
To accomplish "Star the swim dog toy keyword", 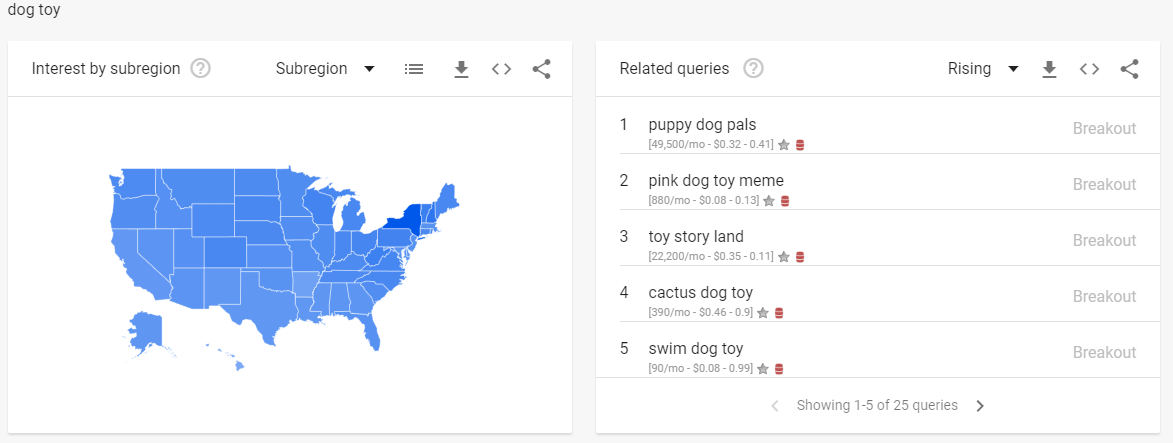I will tap(763, 368).
